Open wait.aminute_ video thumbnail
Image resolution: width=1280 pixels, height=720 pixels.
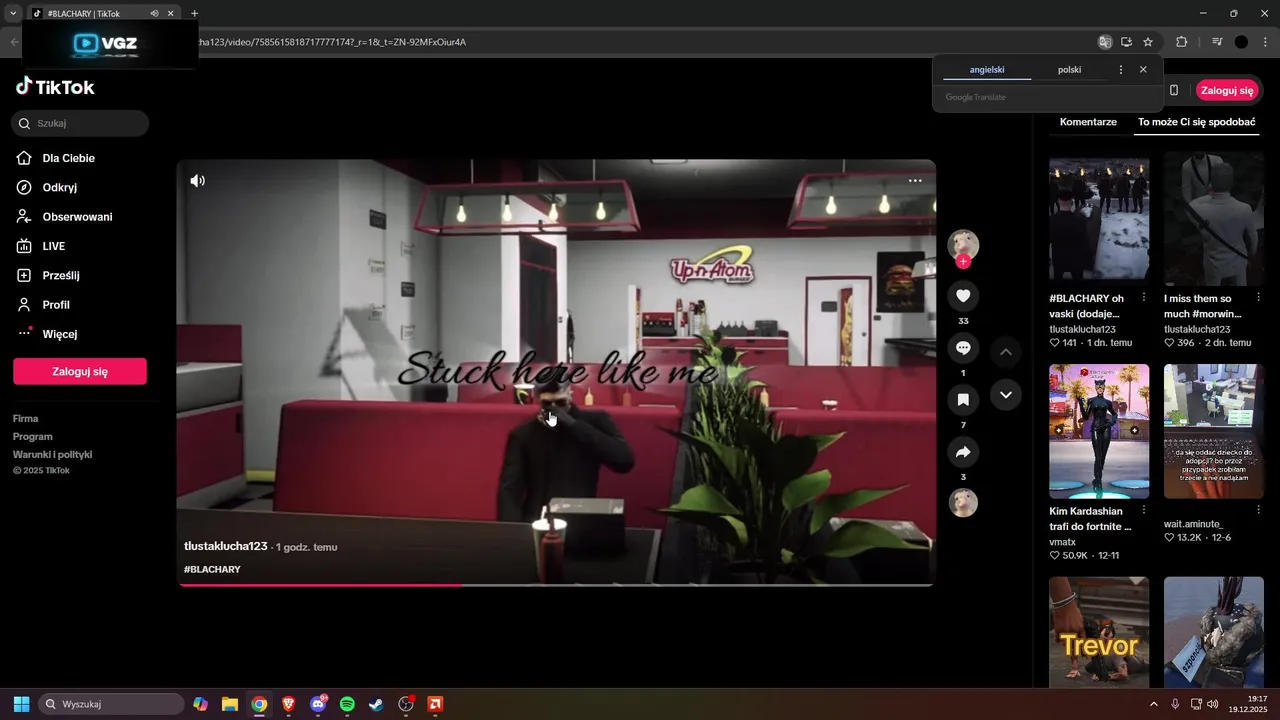click(x=1214, y=431)
